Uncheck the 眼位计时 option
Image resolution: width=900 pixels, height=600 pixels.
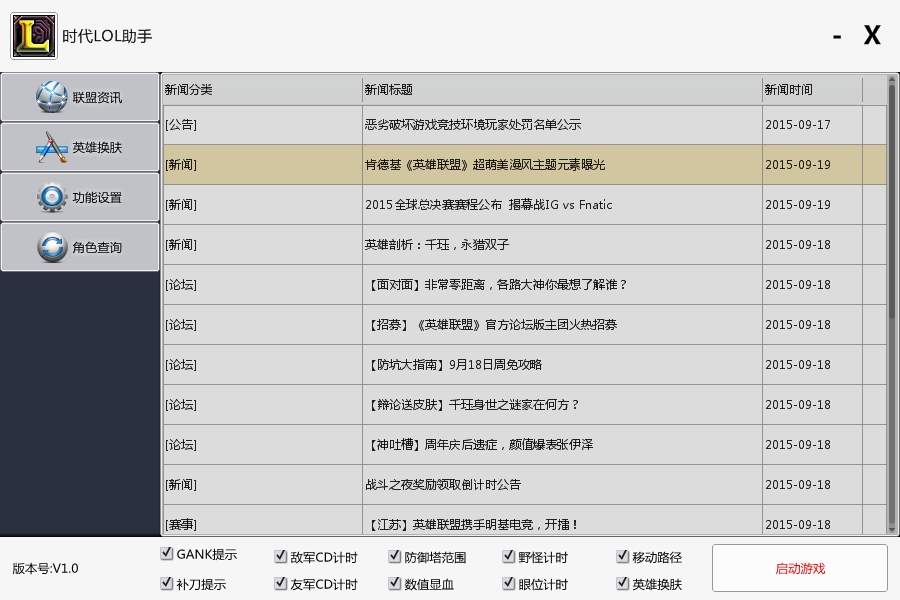[508, 583]
